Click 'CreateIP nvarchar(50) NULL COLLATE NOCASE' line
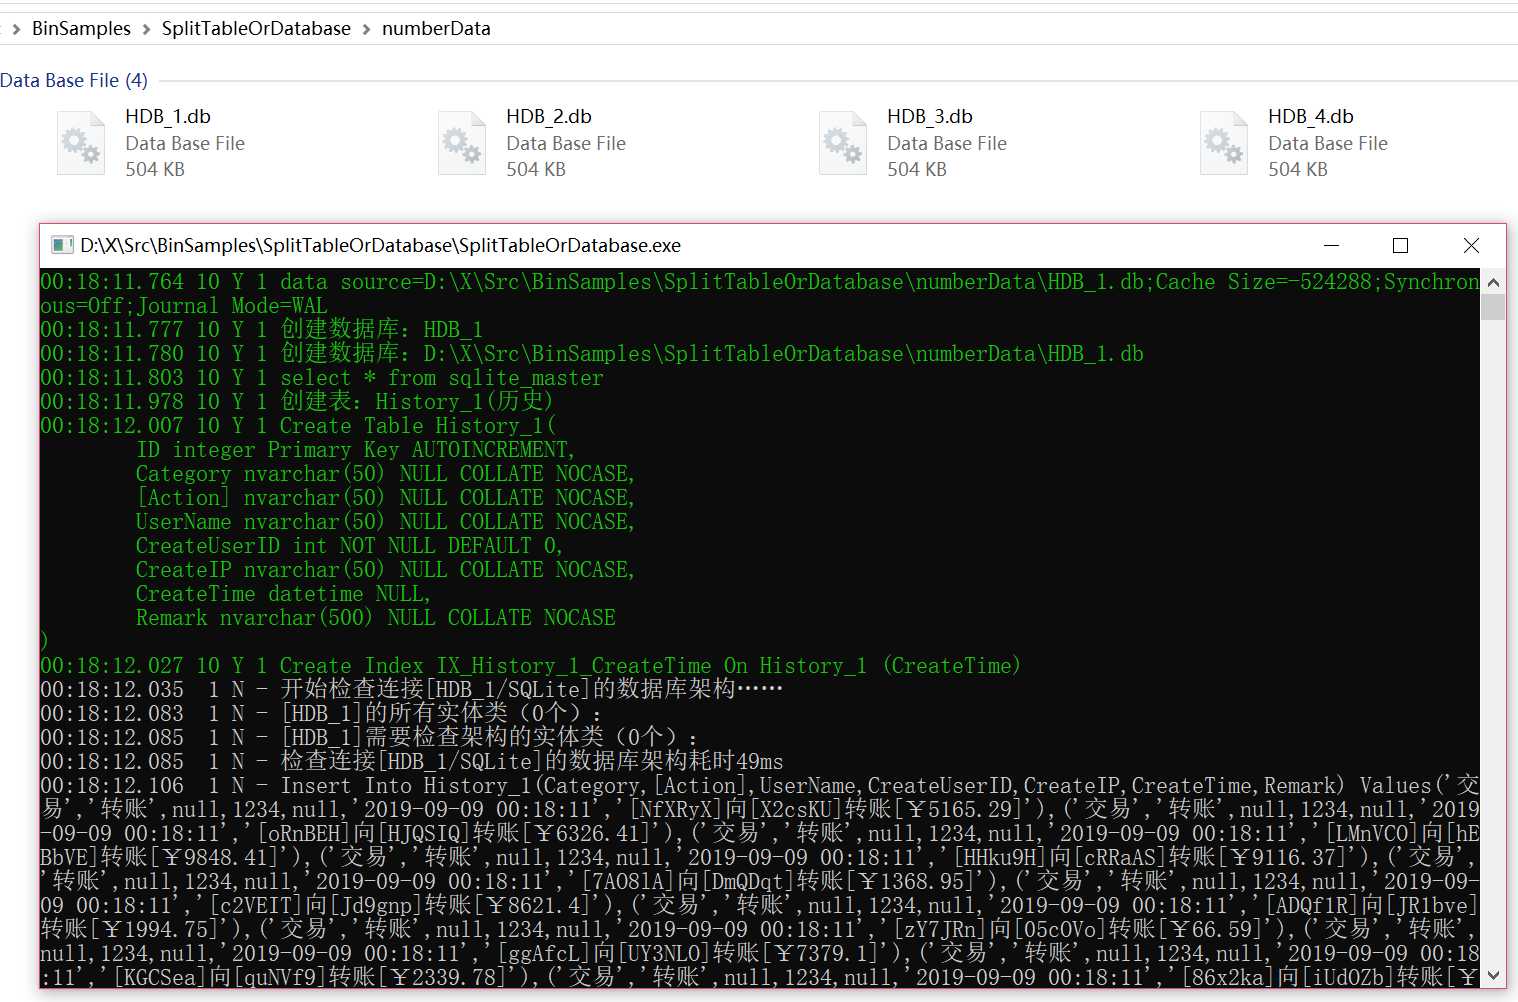The image size is (1518, 1002). [x=385, y=570]
